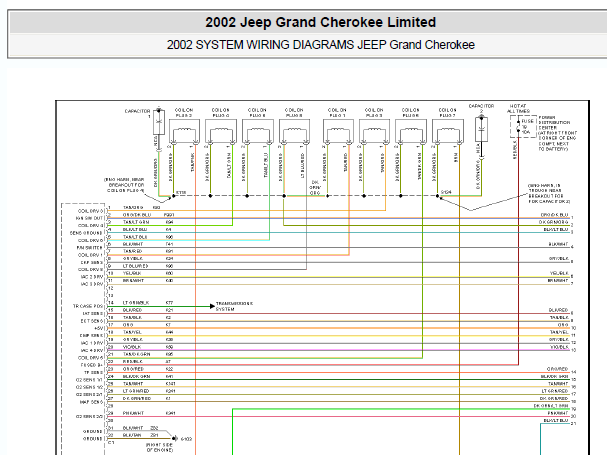
Task: Select pin 11 BRN/WHT wire label
Action: (x=134, y=280)
